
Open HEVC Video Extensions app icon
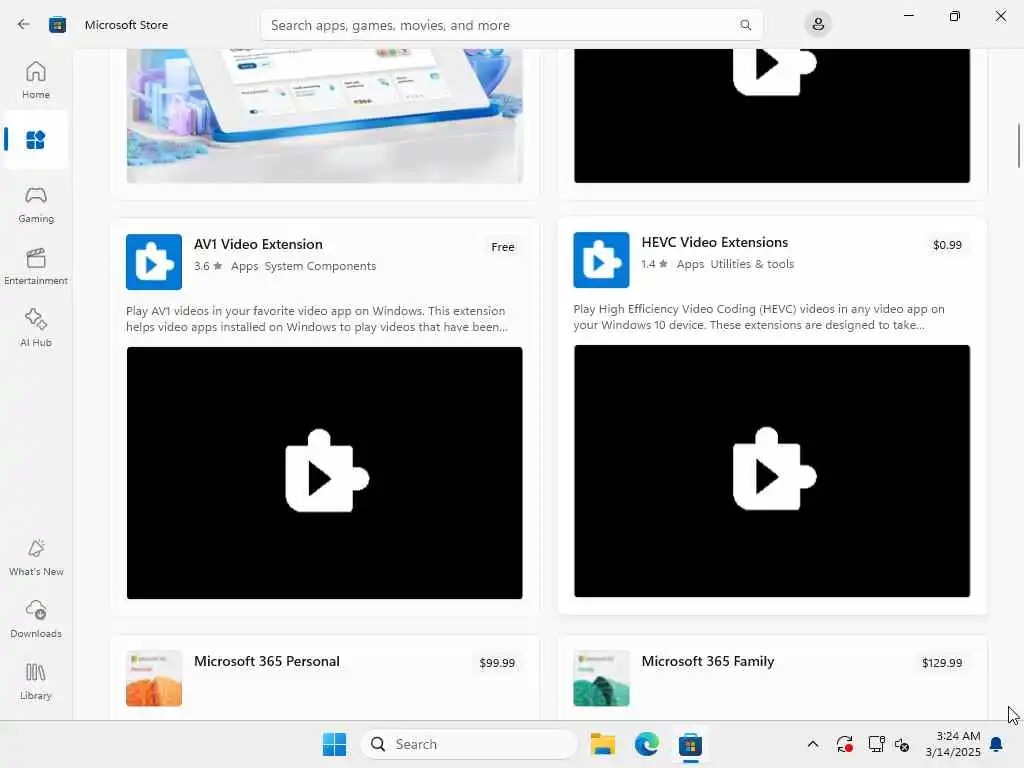click(x=601, y=260)
